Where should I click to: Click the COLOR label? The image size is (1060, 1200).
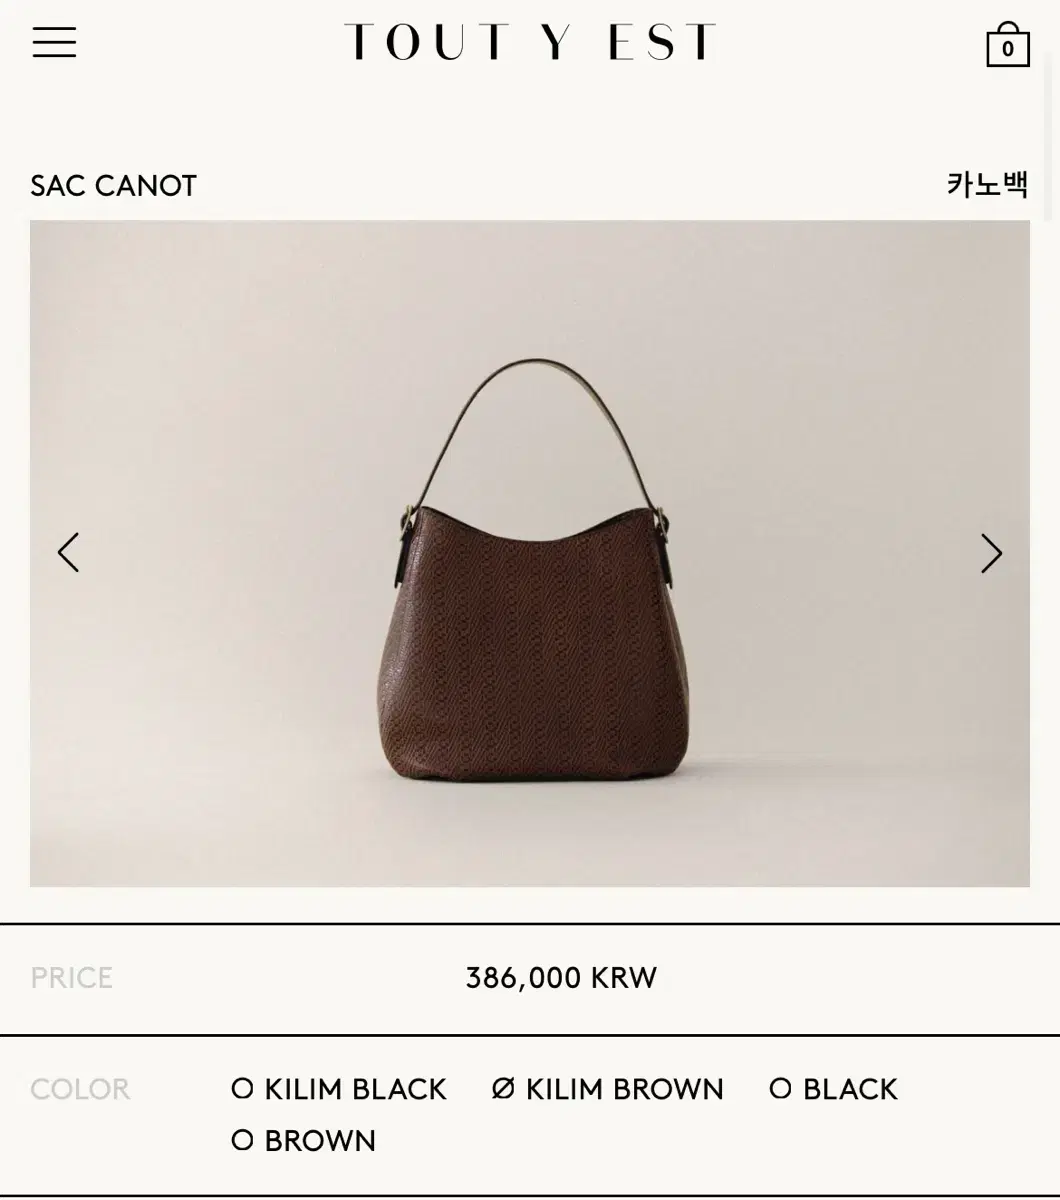pyautogui.click(x=80, y=1089)
